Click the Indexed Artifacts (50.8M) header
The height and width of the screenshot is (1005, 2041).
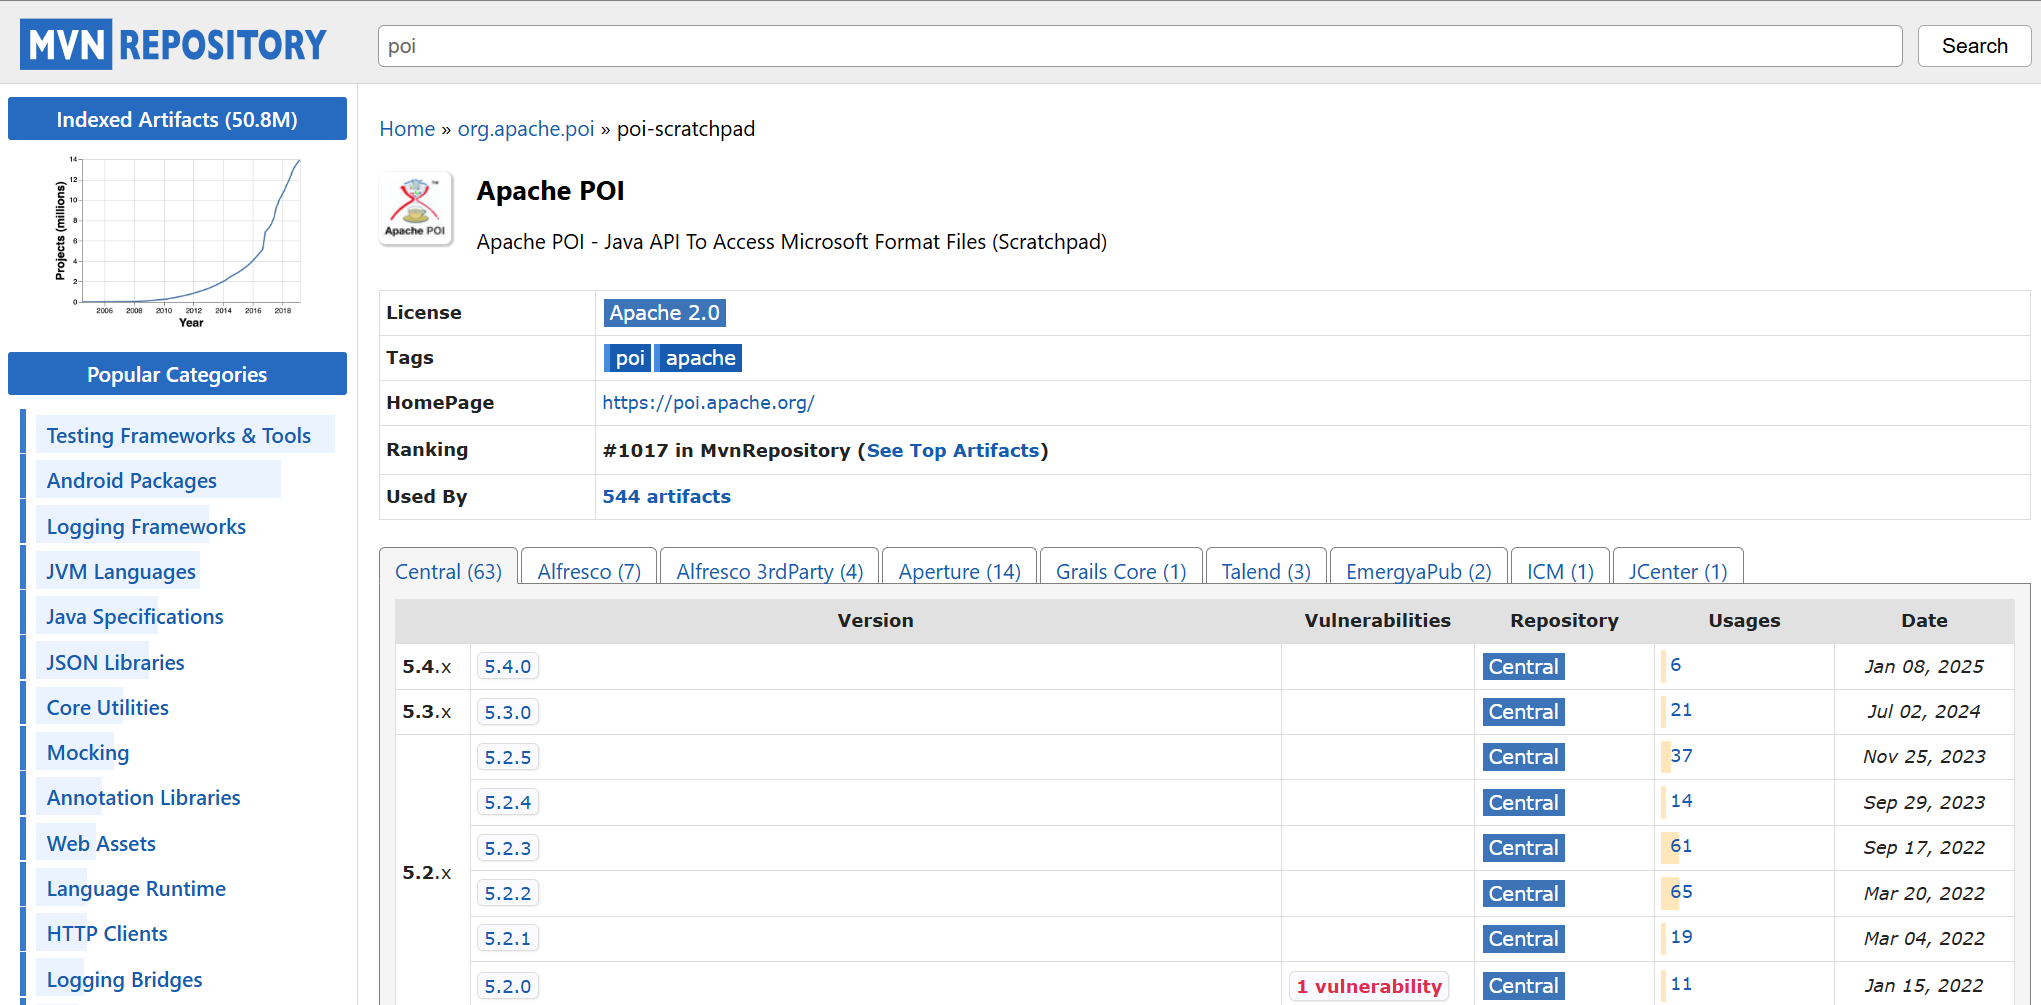click(177, 119)
